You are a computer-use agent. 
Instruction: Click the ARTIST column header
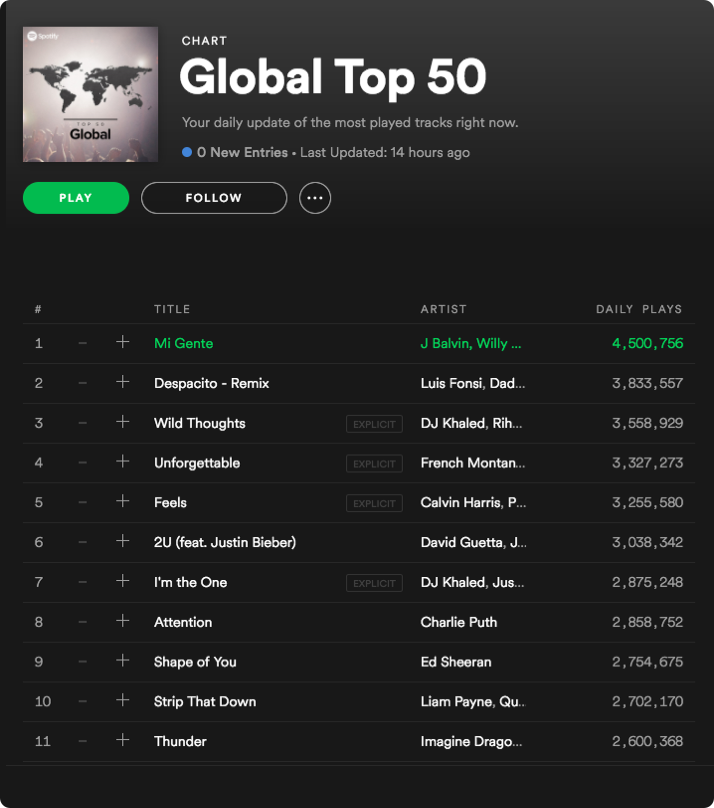444,309
